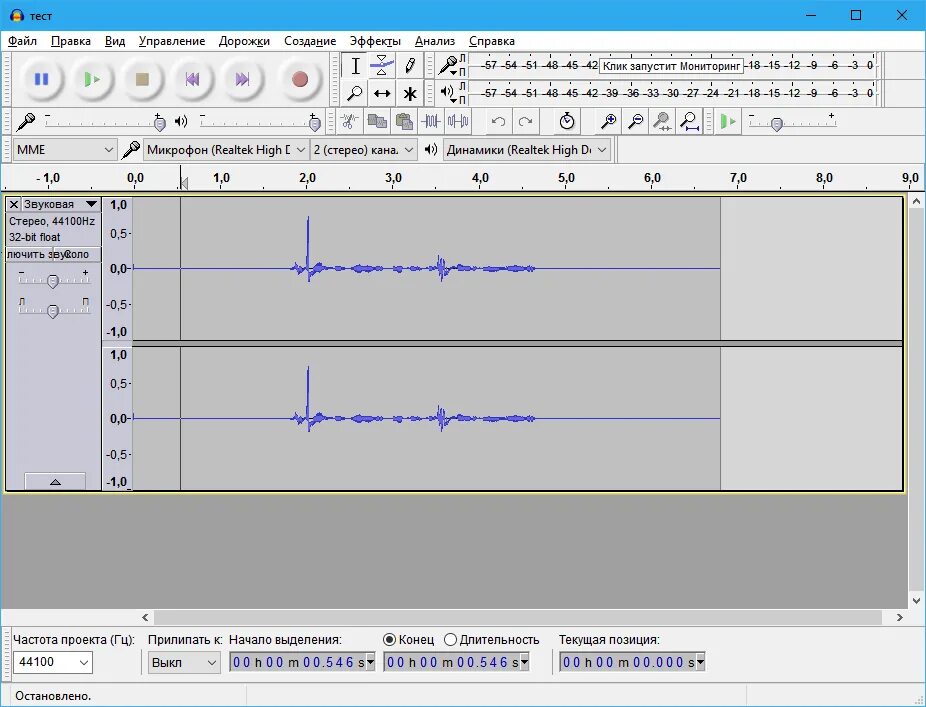Start playback with the Play button
Viewport: 926px width, 707px height.
[x=92, y=79]
